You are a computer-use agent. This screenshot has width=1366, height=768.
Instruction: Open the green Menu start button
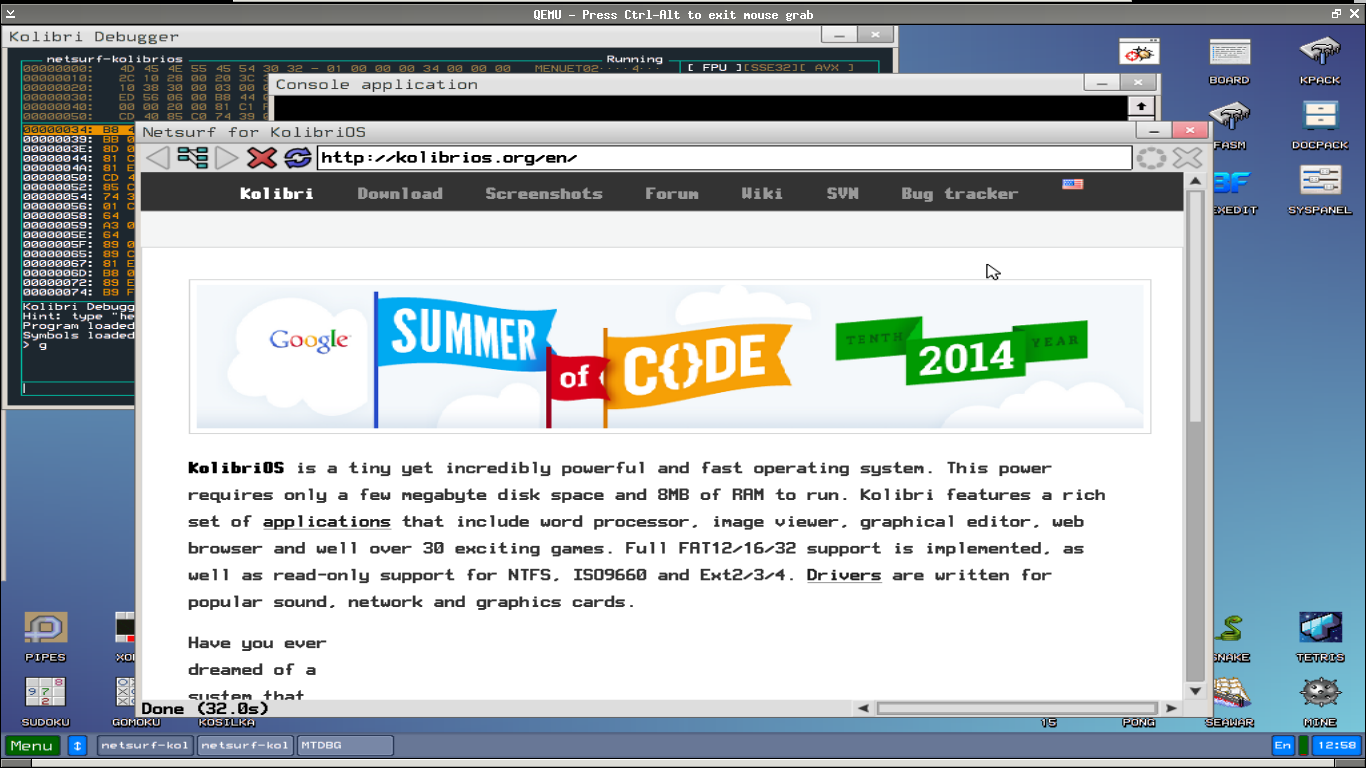pos(32,745)
